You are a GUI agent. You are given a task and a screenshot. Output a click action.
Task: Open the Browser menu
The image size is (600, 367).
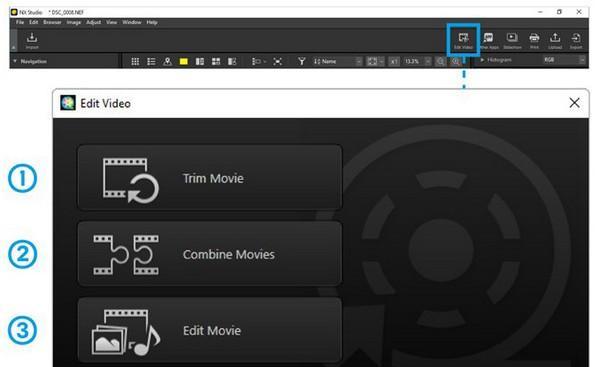point(52,22)
